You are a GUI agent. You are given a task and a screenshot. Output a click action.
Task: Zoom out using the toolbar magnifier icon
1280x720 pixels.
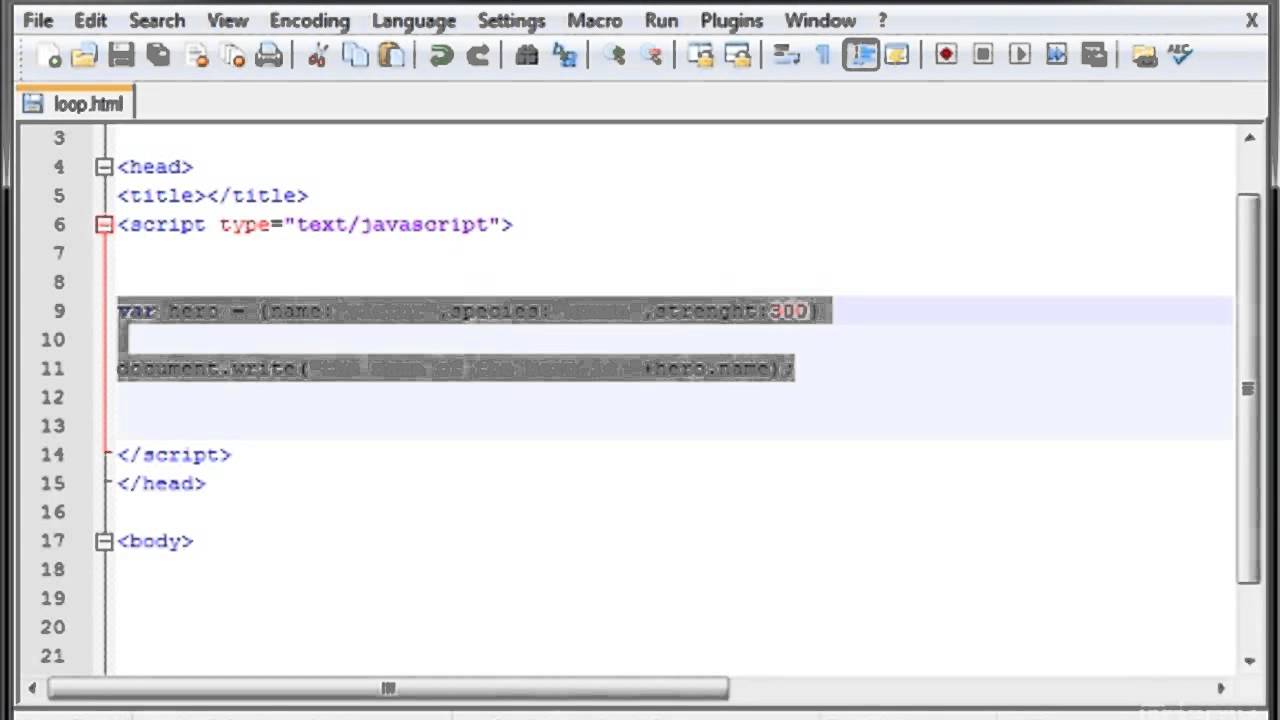coord(651,55)
